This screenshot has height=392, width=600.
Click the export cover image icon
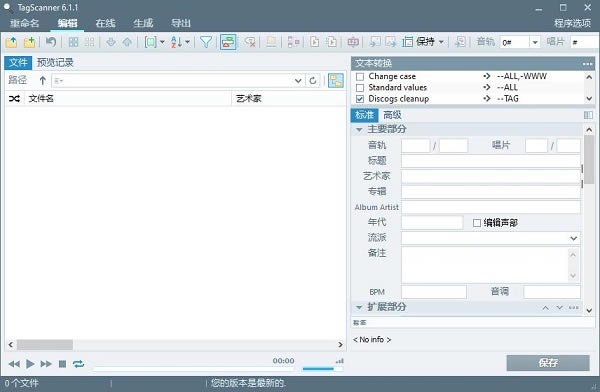click(x=391, y=42)
